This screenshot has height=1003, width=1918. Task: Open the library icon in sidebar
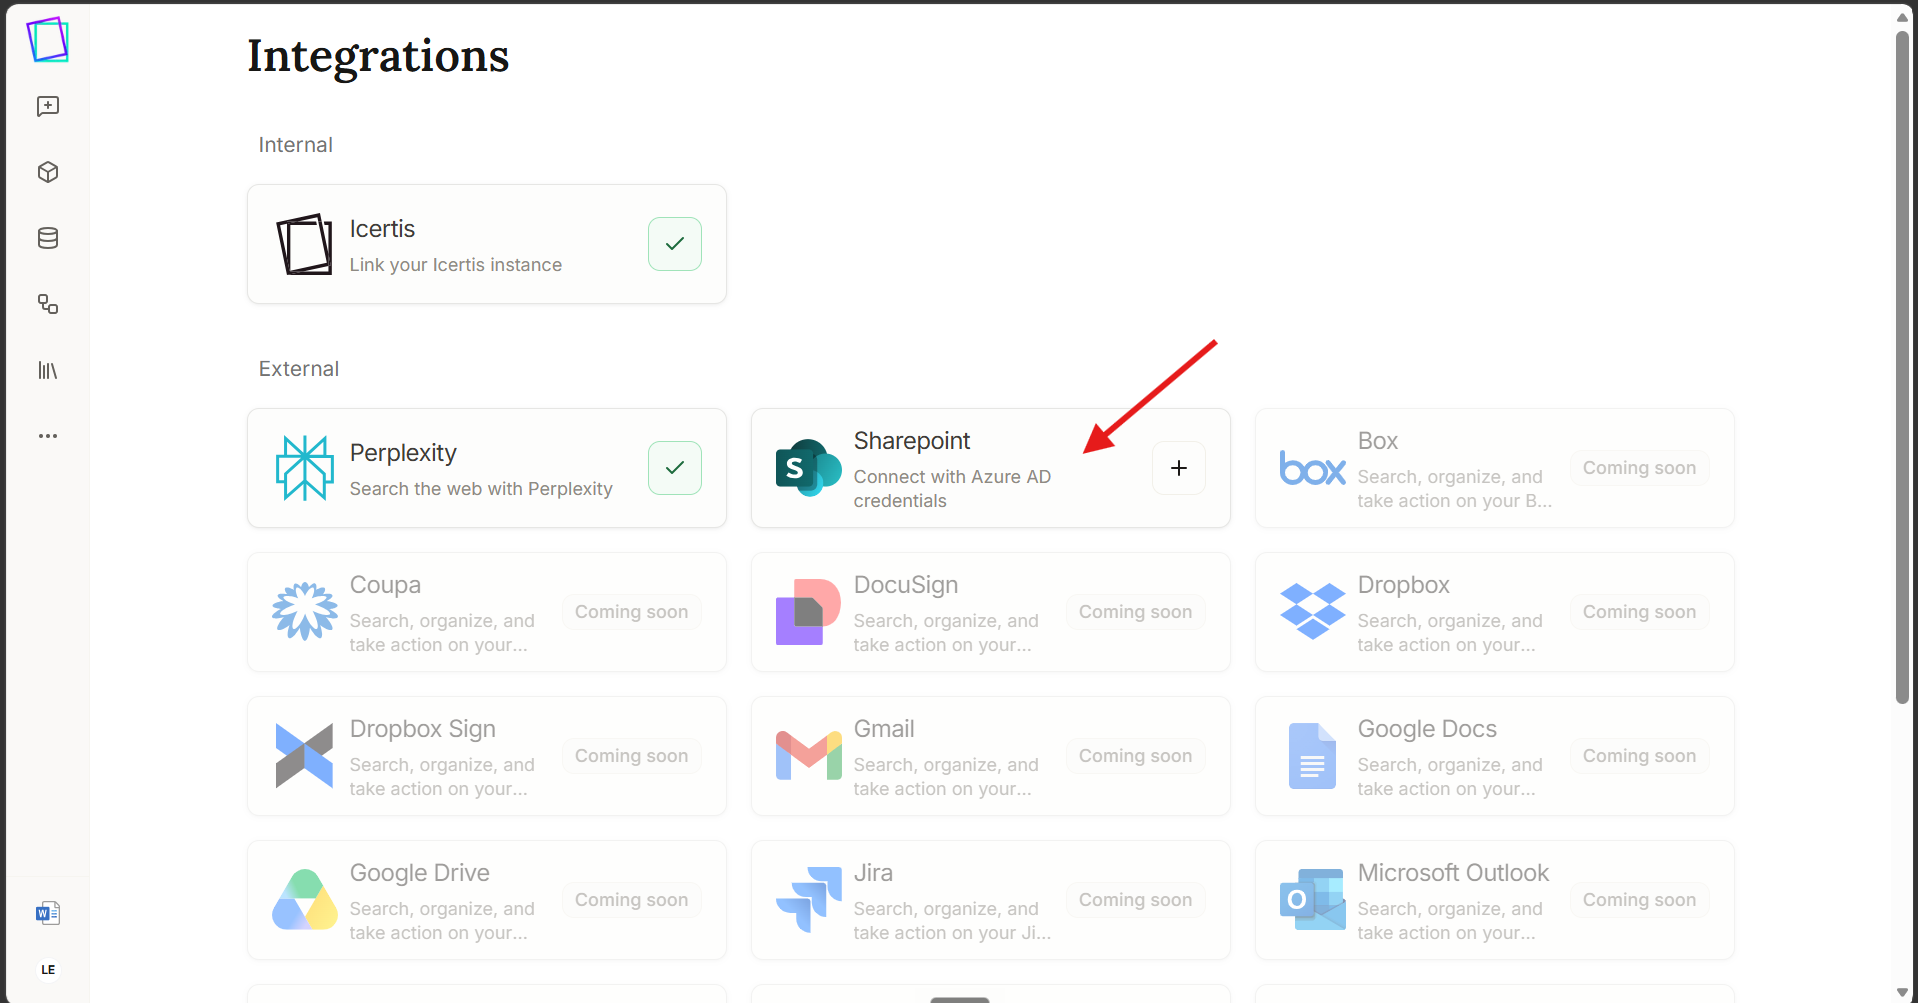(48, 370)
